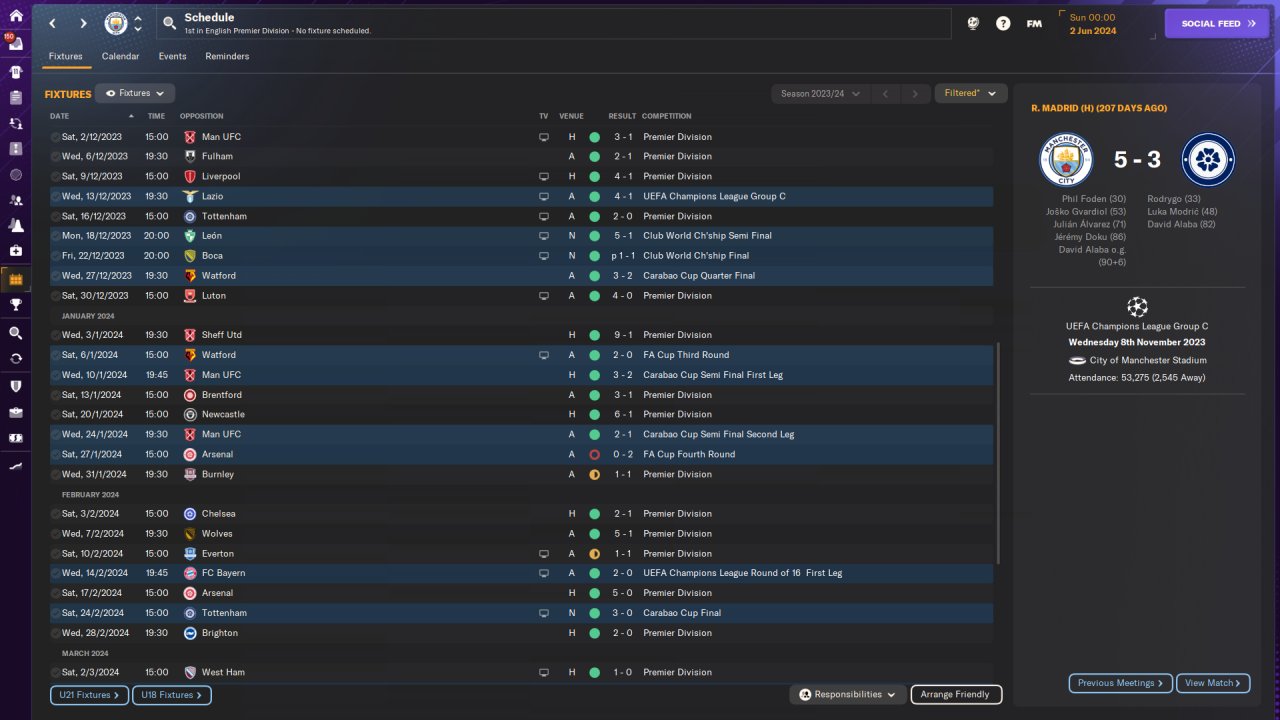This screenshot has width=1280, height=720.
Task: Toggle the circle beside Fri, 22/12/2023 fixture
Action: (55, 256)
